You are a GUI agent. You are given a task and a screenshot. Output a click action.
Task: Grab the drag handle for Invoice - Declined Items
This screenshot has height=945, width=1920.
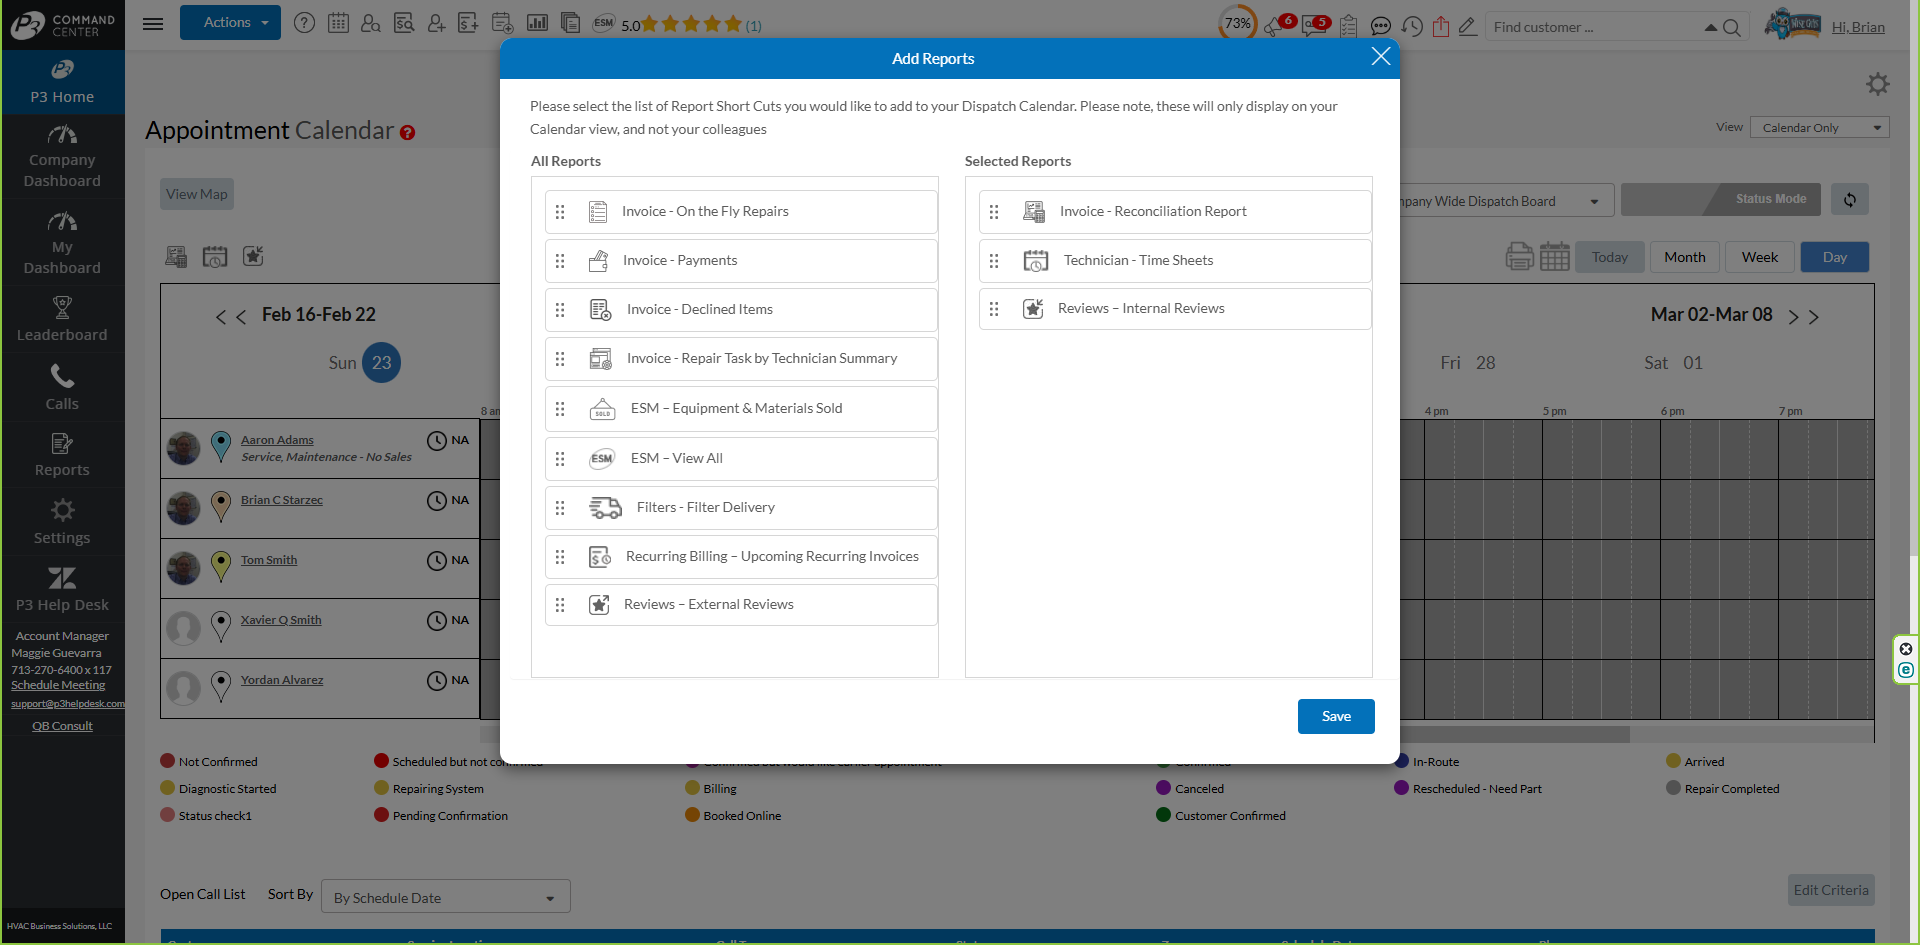560,310
